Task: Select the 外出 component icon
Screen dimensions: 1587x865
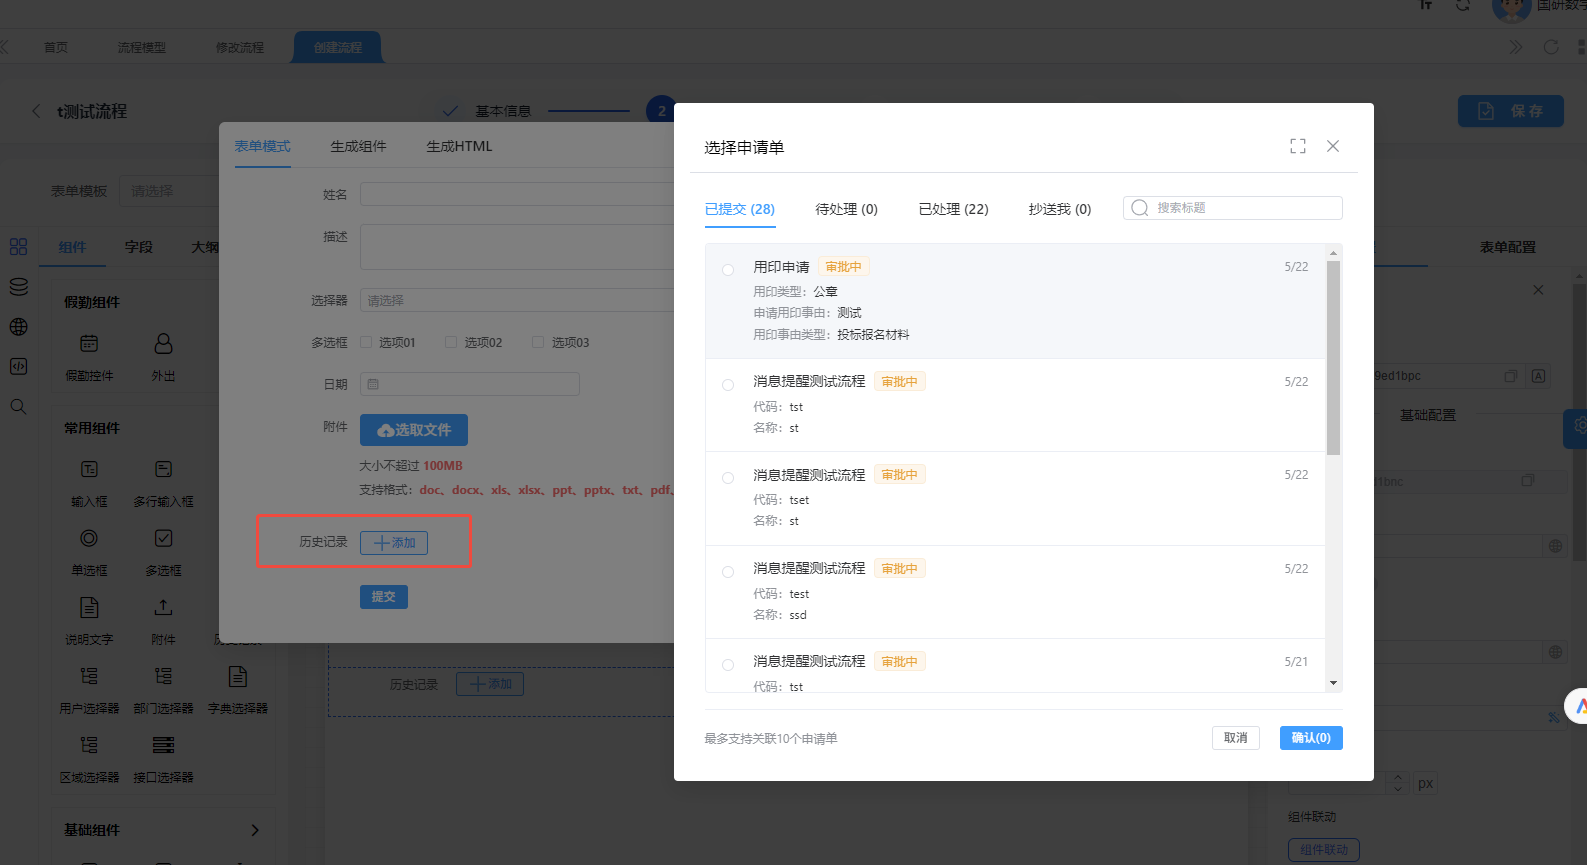Action: pos(163,344)
